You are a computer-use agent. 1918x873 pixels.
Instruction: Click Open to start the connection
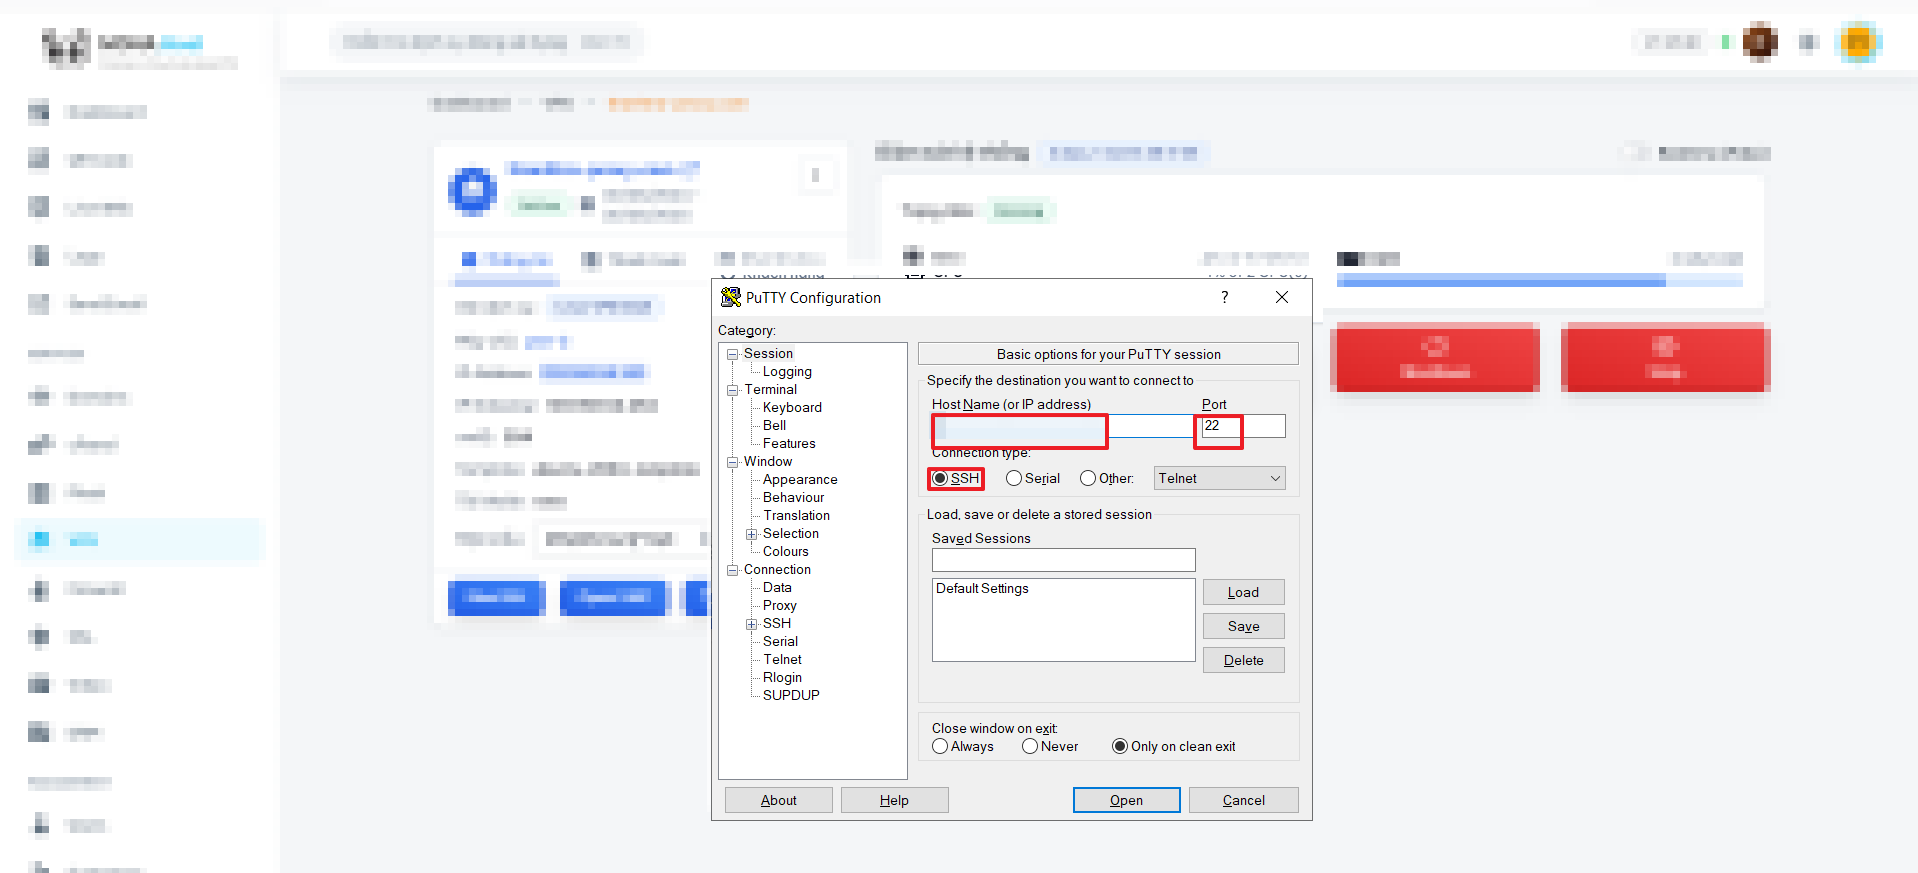(1126, 800)
